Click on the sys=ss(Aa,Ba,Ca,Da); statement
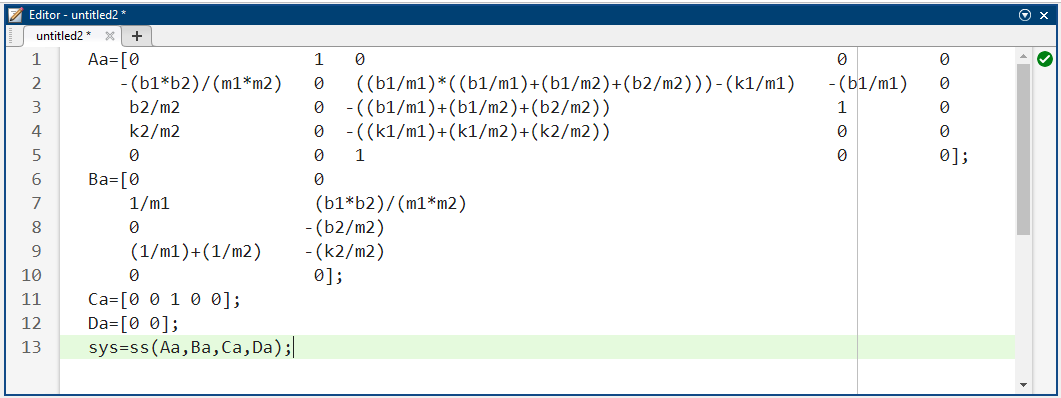The image size is (1061, 398). pos(190,348)
